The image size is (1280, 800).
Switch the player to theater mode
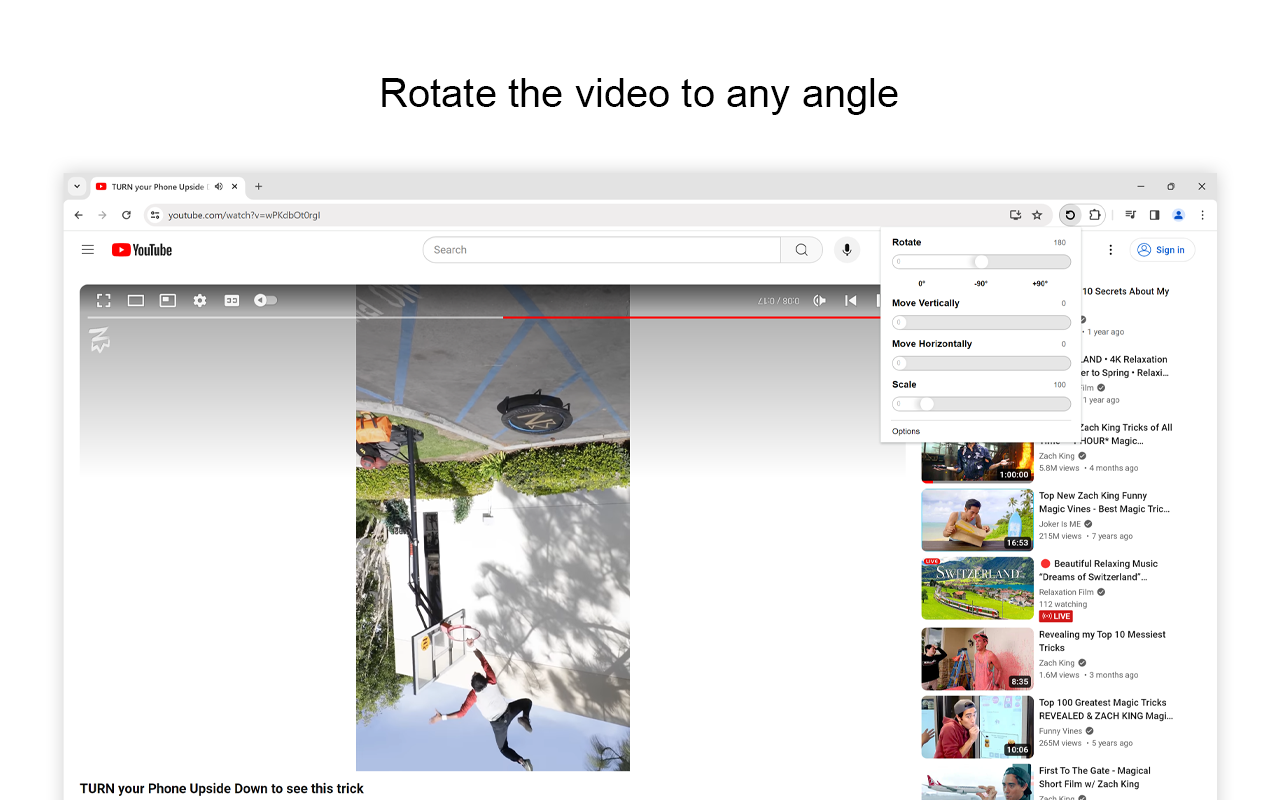(136, 299)
